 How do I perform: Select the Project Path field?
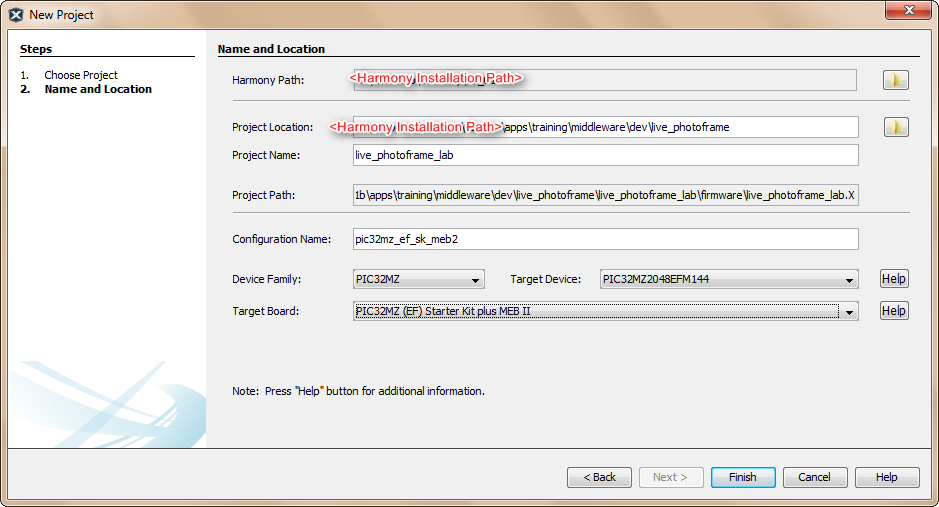coord(605,196)
